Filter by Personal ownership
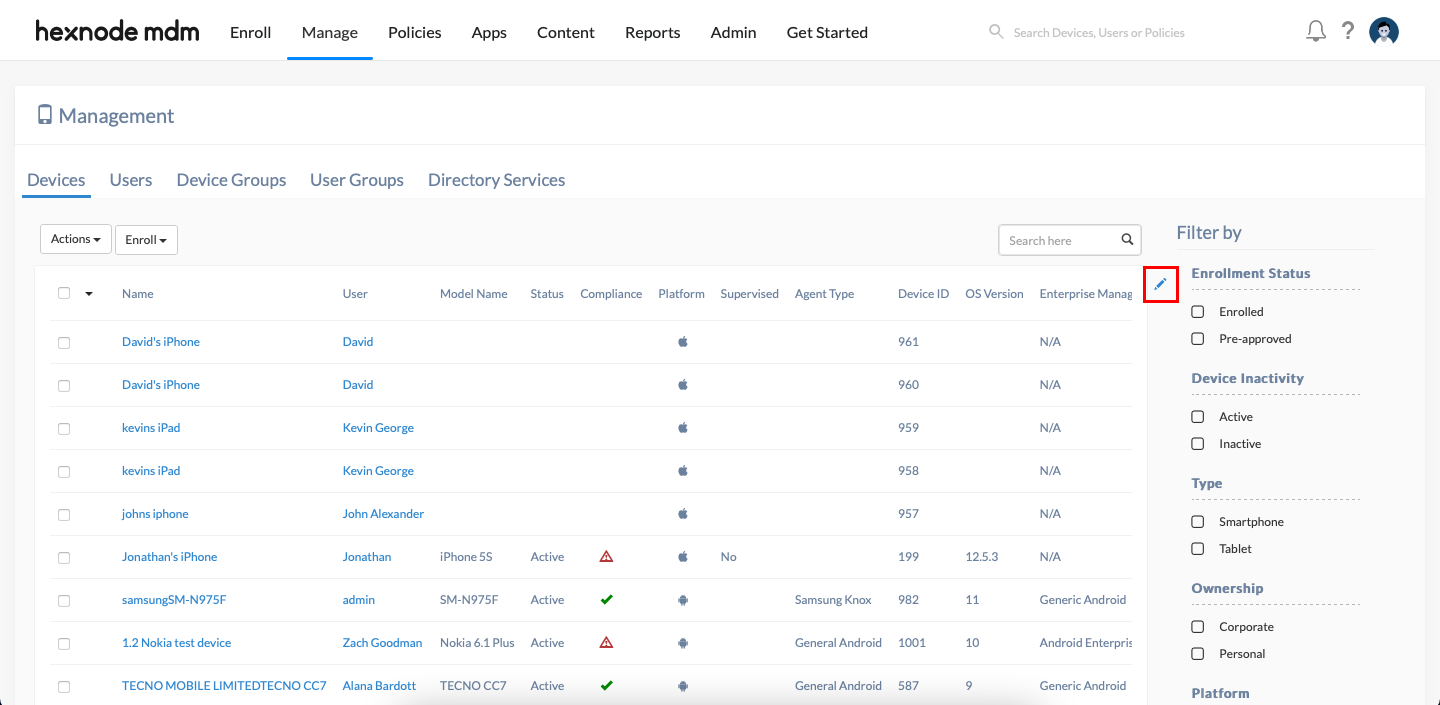The image size is (1440, 705). coord(1198,654)
